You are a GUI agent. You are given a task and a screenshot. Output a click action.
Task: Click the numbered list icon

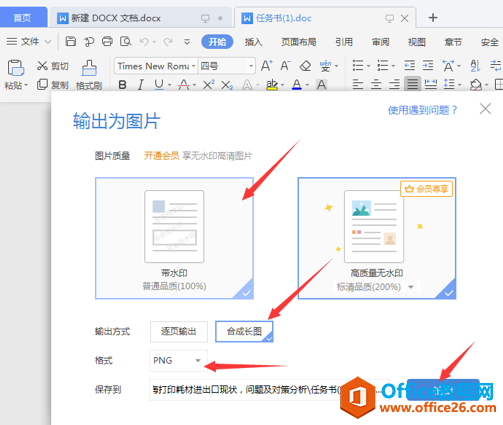click(x=382, y=66)
